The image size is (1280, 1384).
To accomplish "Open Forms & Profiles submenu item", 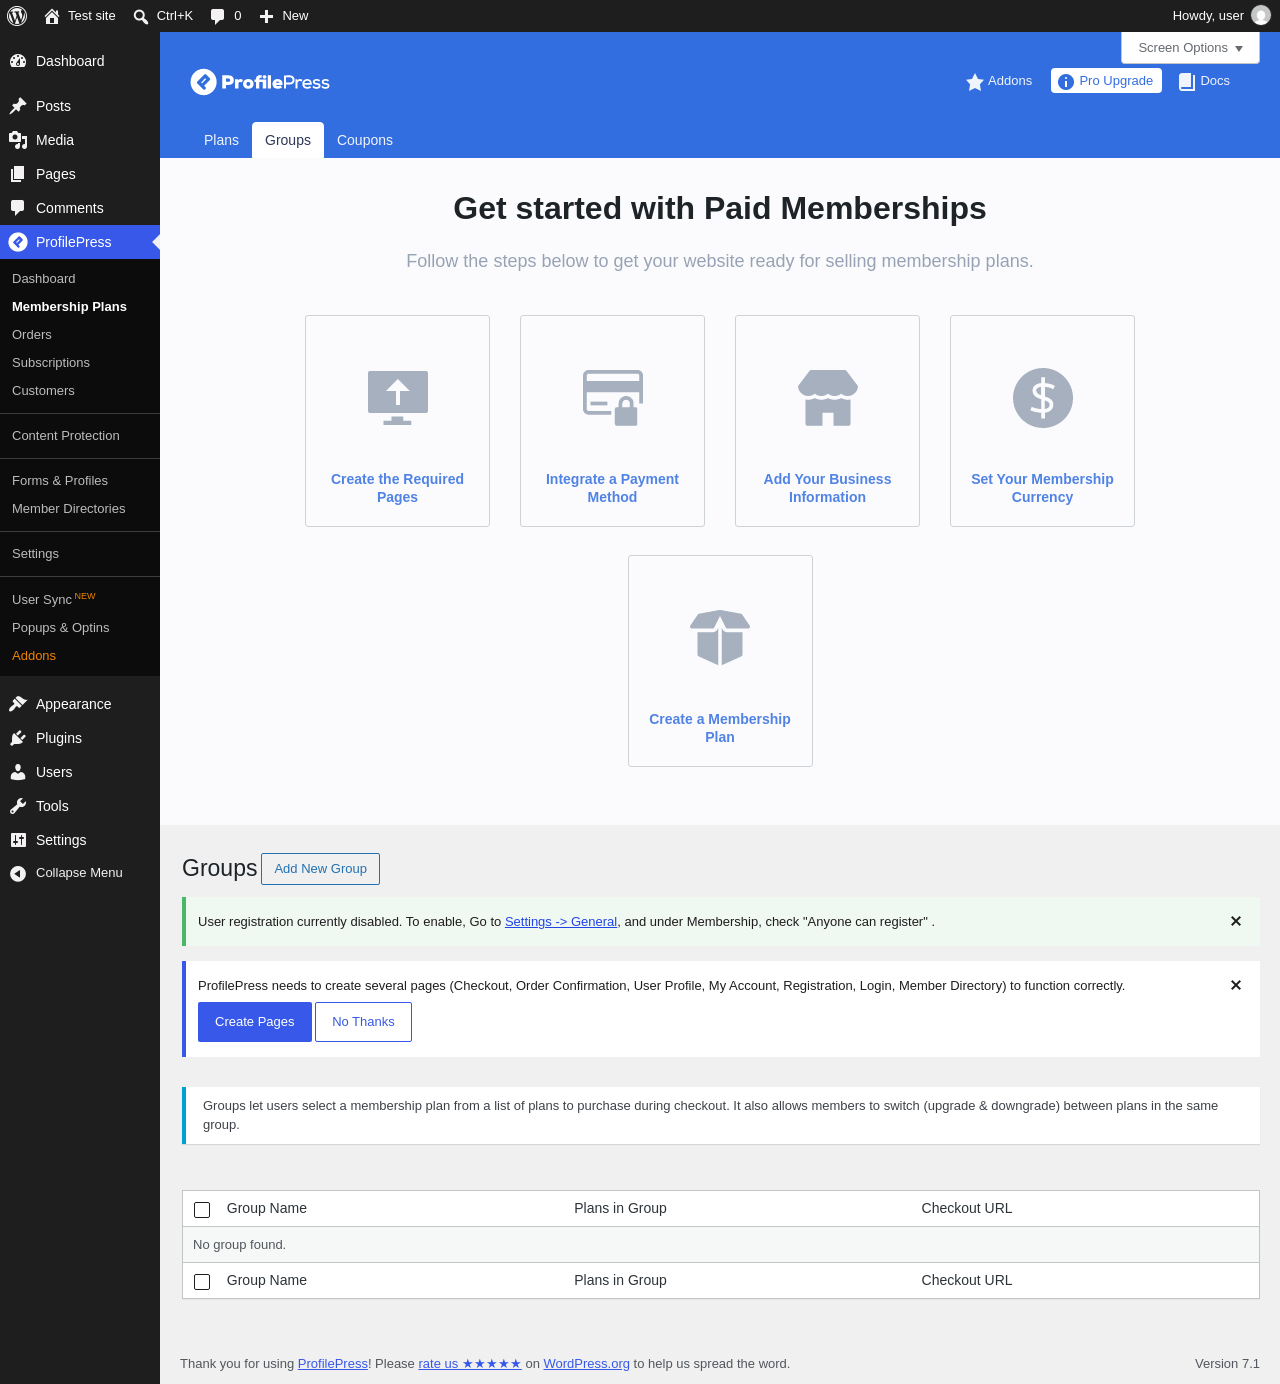I will click(60, 481).
